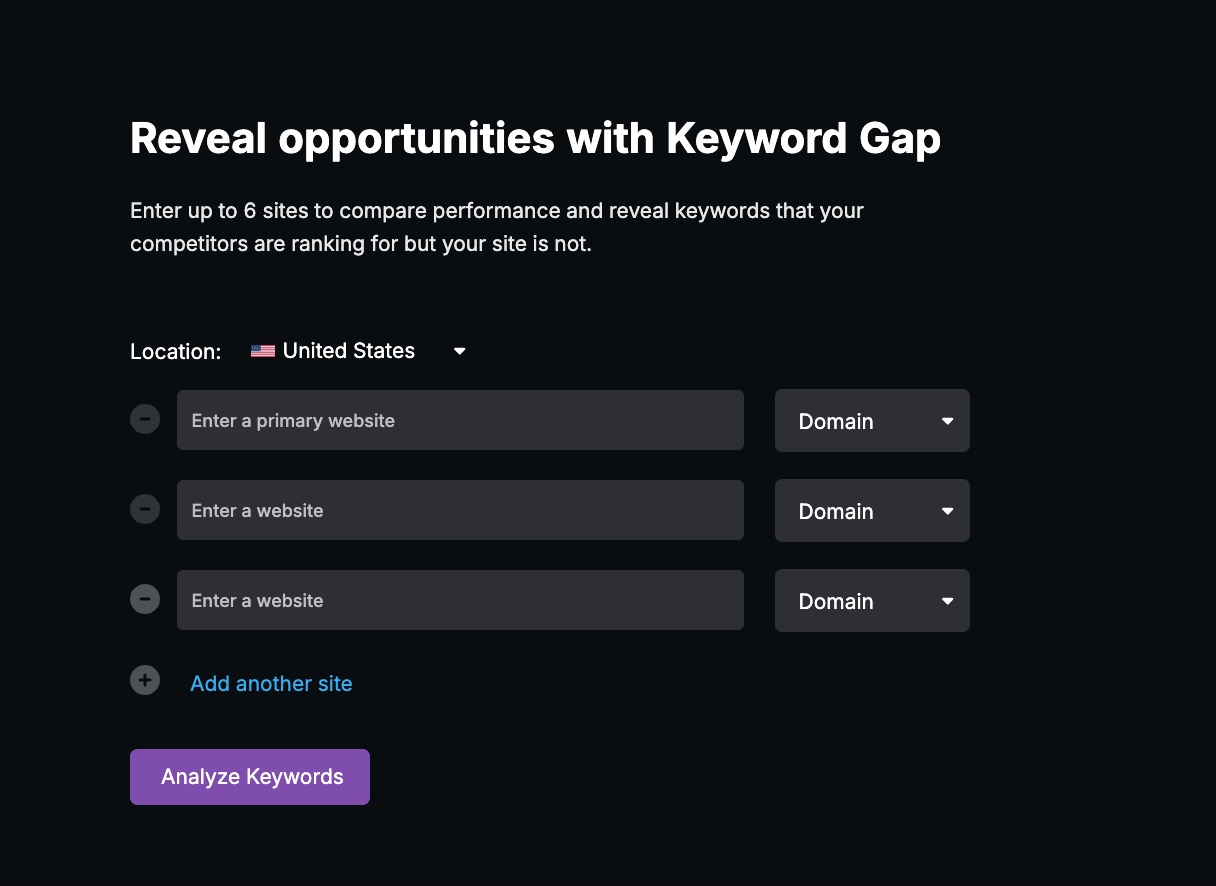Click the second website input field

pyautogui.click(x=460, y=510)
